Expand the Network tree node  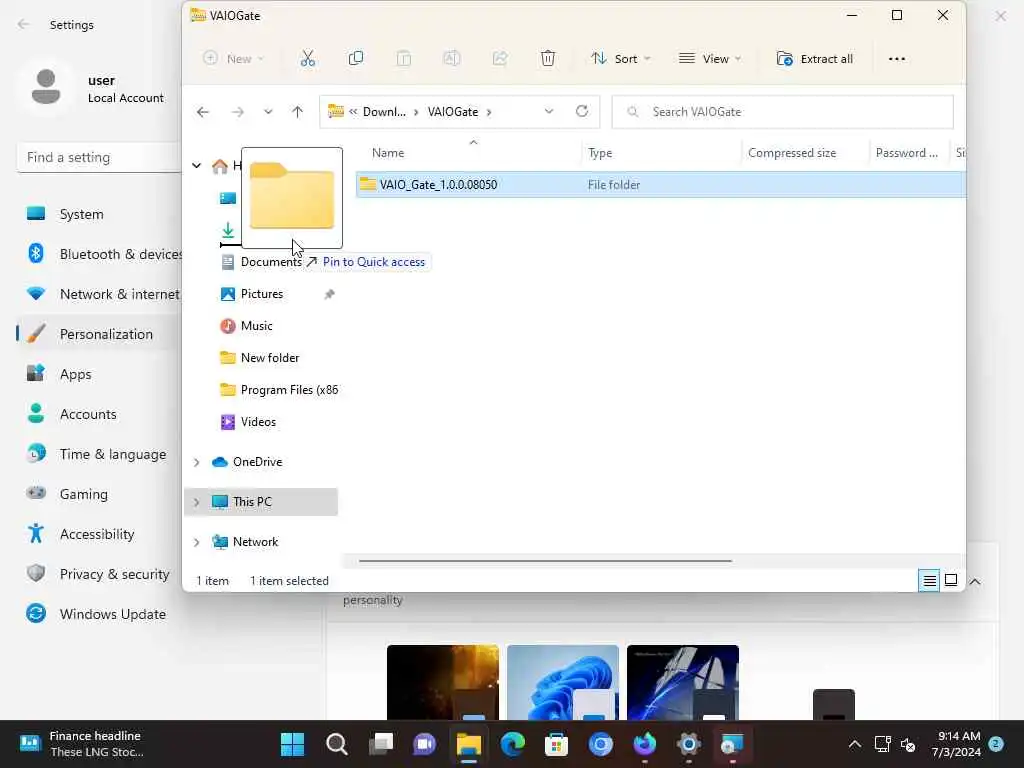[197, 542]
